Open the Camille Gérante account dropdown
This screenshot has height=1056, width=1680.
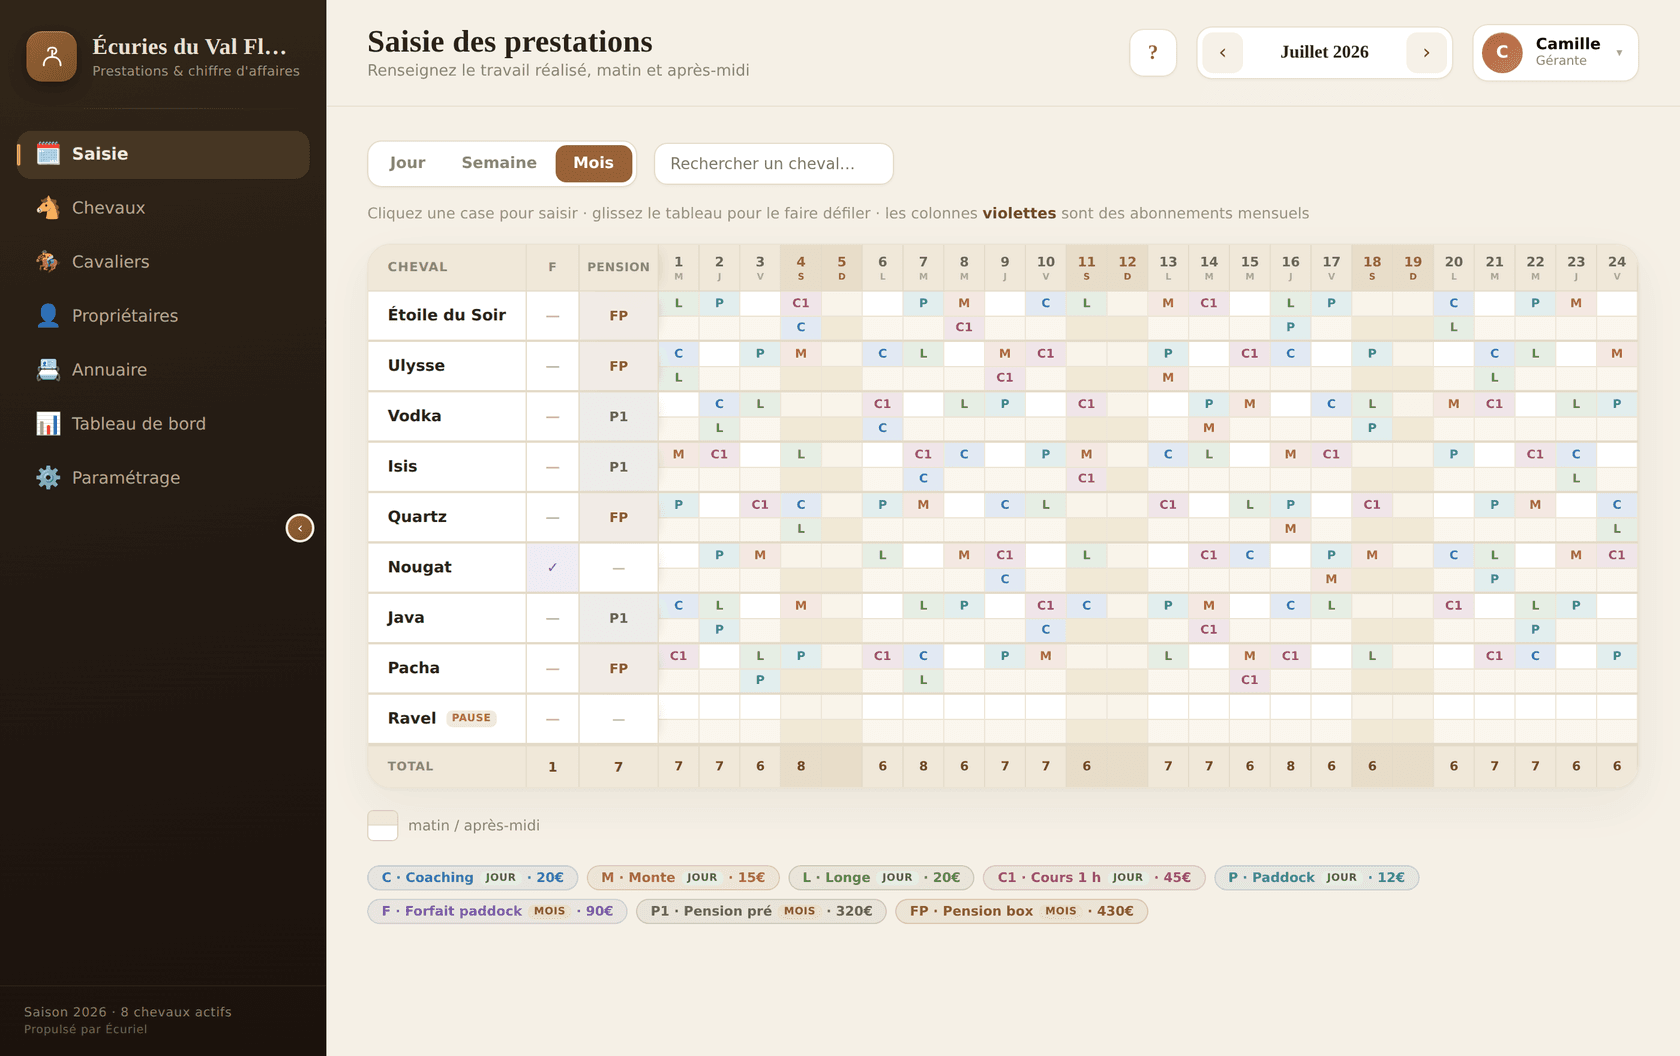(x=1555, y=52)
